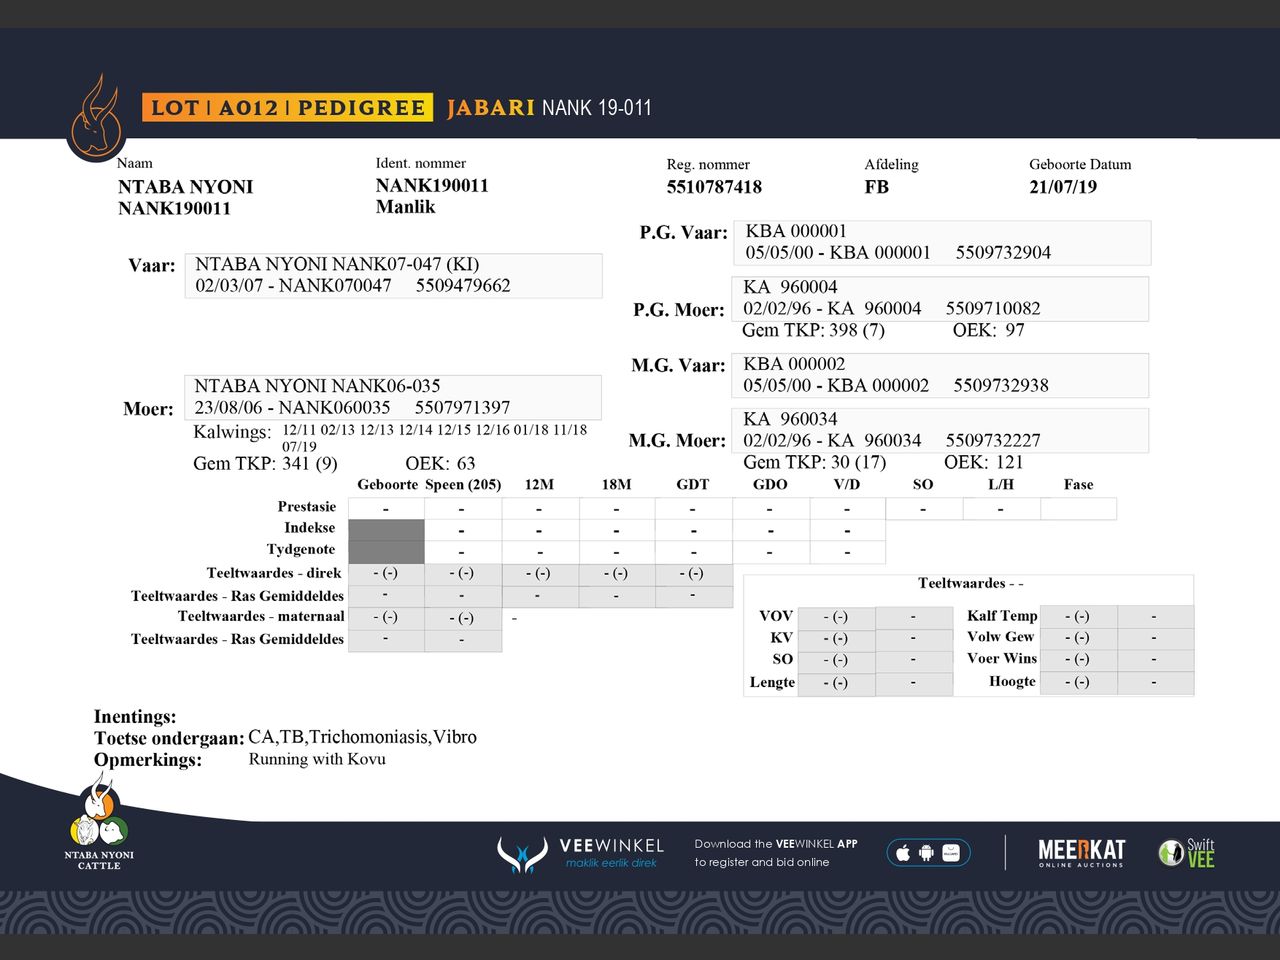1280x960 pixels.
Task: Click the VEEWINKEL brand name in the footer
Action: click(611, 846)
